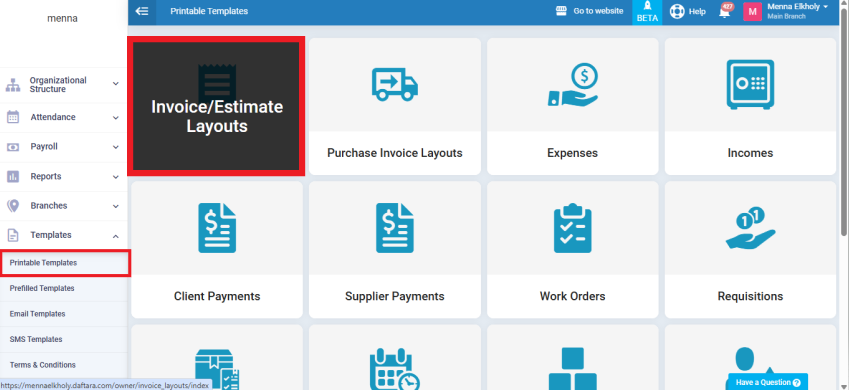The width and height of the screenshot is (849, 390).
Task: Click the Printable Templates header title
Action: tap(209, 11)
